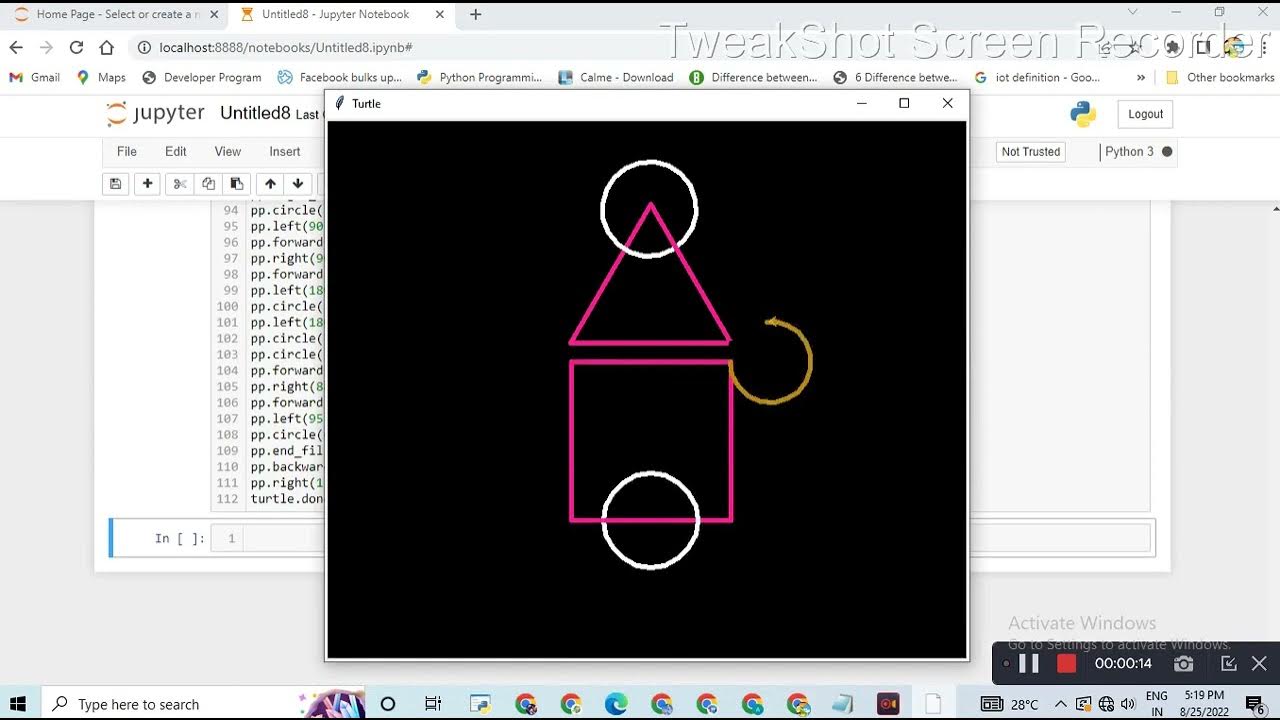1280x720 pixels.
Task: Insert a cell below with plus icon
Action: click(x=147, y=183)
